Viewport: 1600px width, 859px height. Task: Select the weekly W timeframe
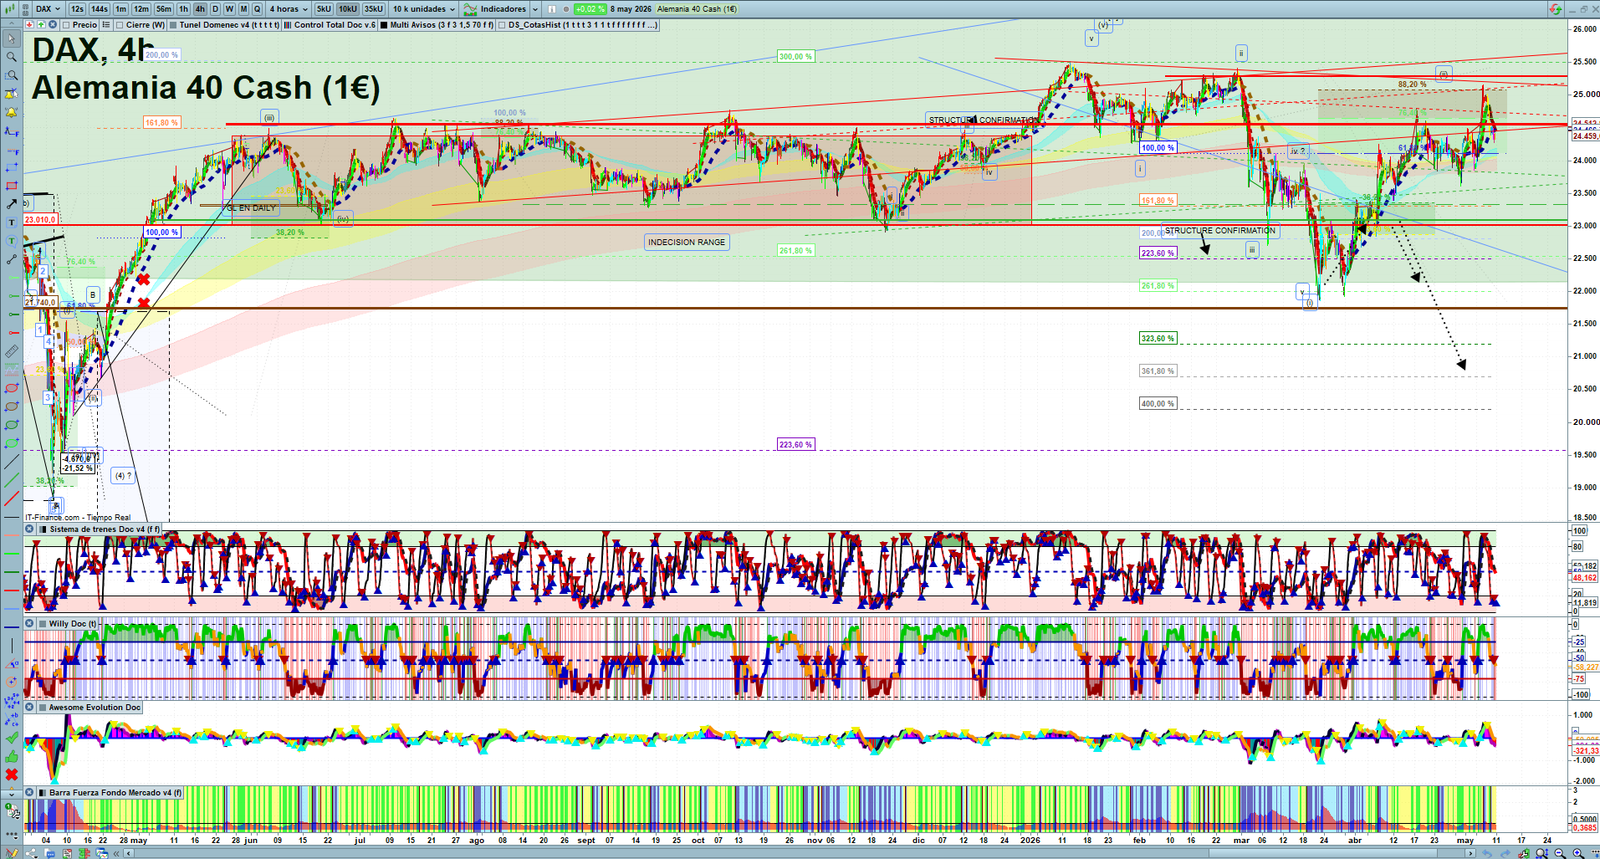229,9
